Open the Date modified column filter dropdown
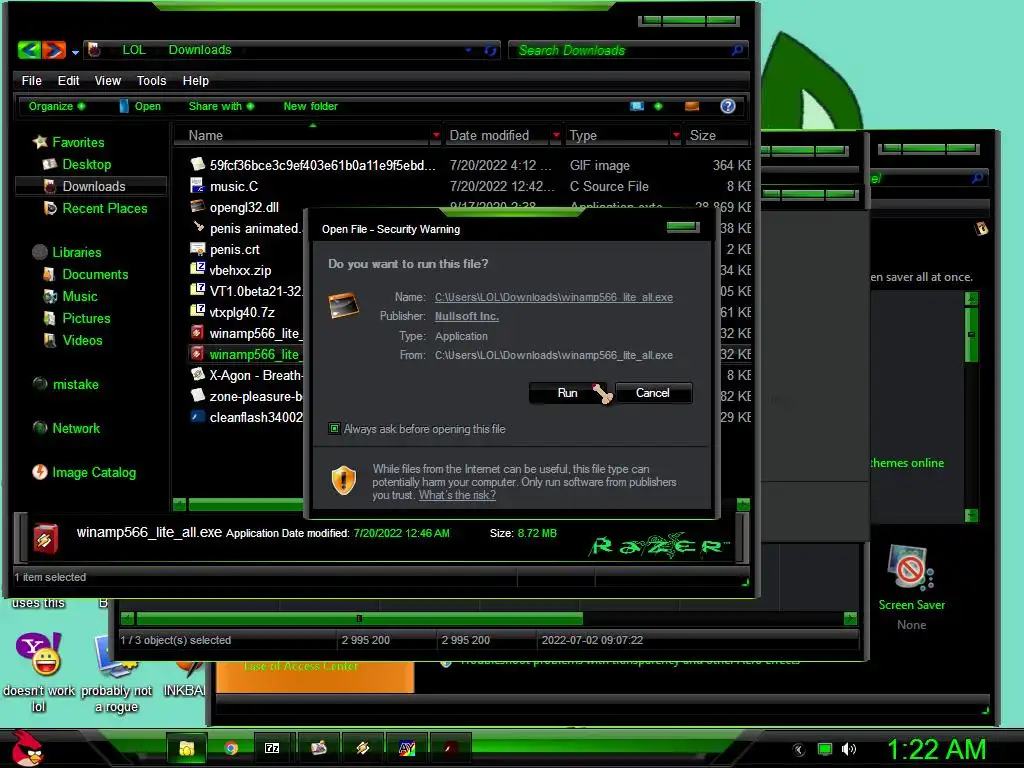The height and width of the screenshot is (768, 1024). 556,135
